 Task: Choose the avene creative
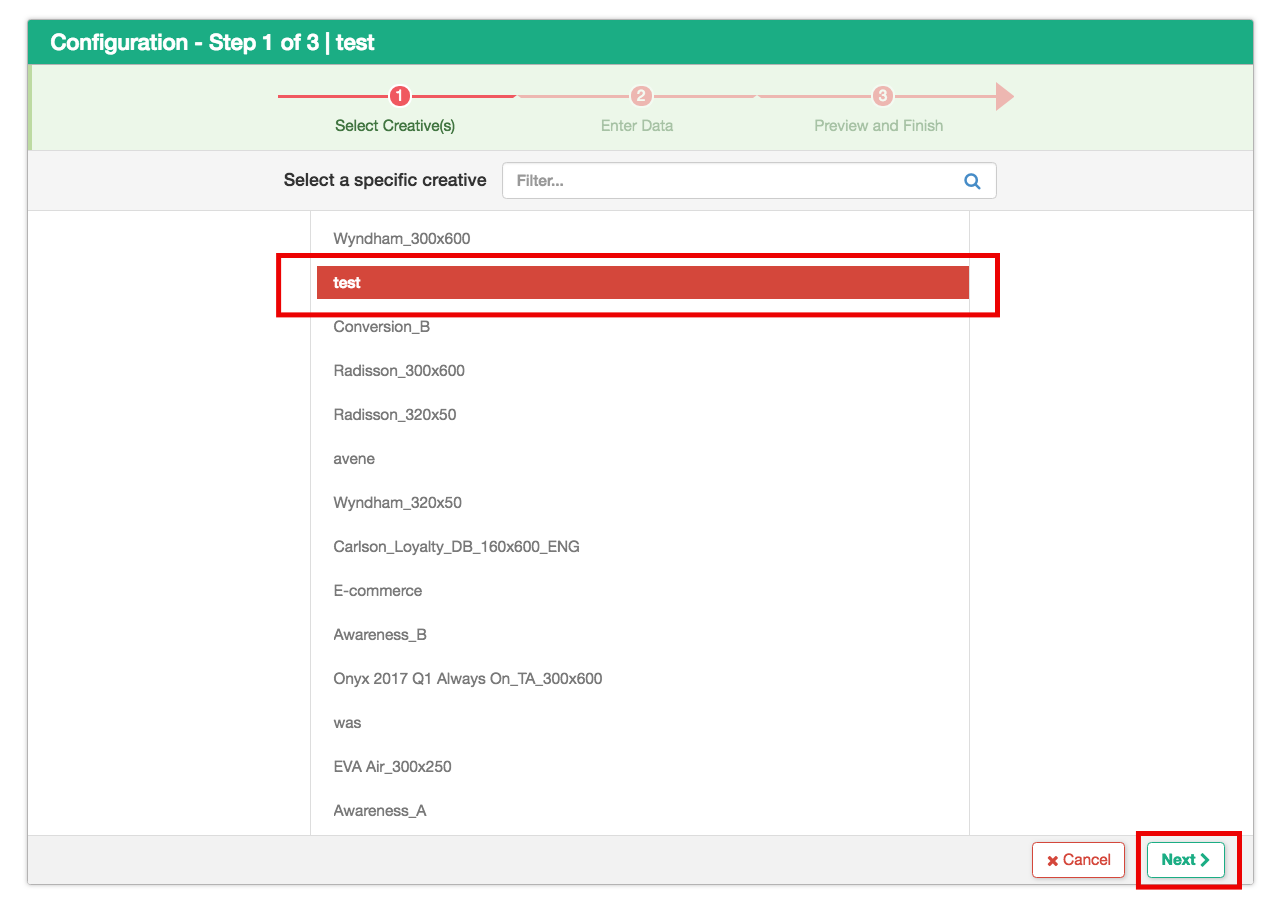354,459
